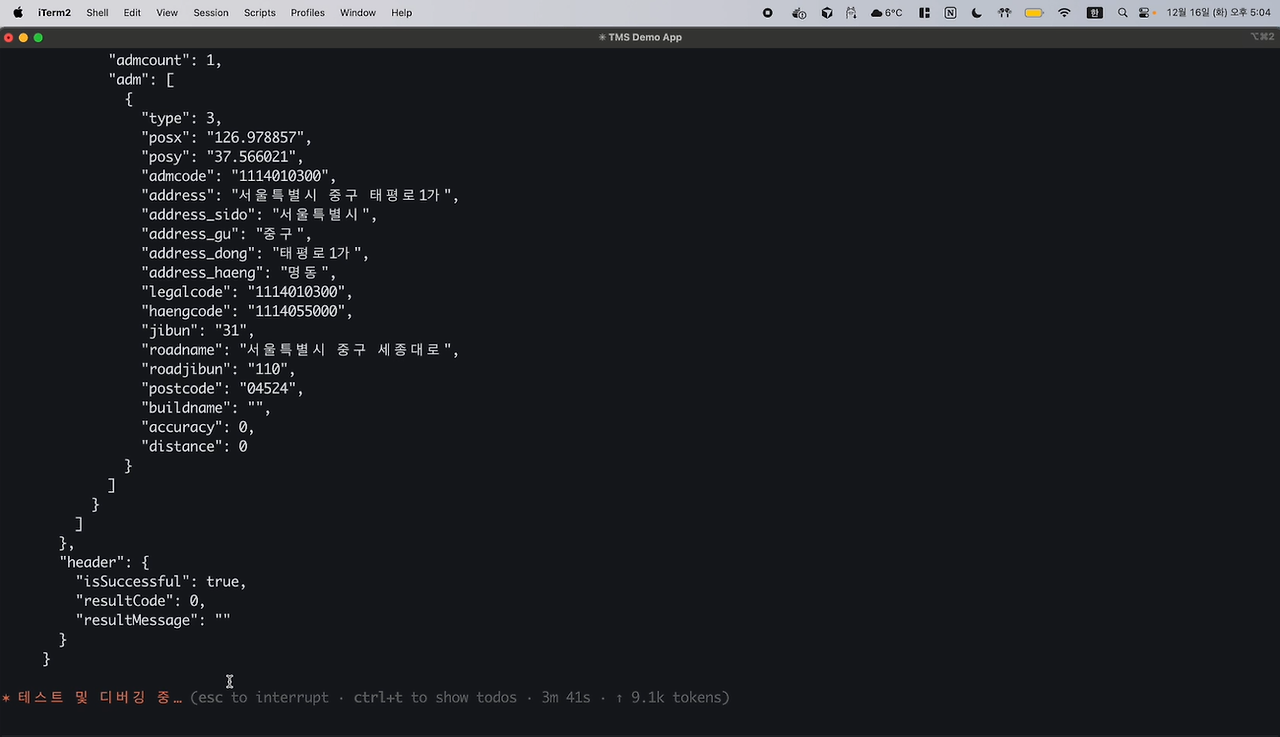
Task: Click the 9.1k tokens counter
Action: [x=676, y=698]
